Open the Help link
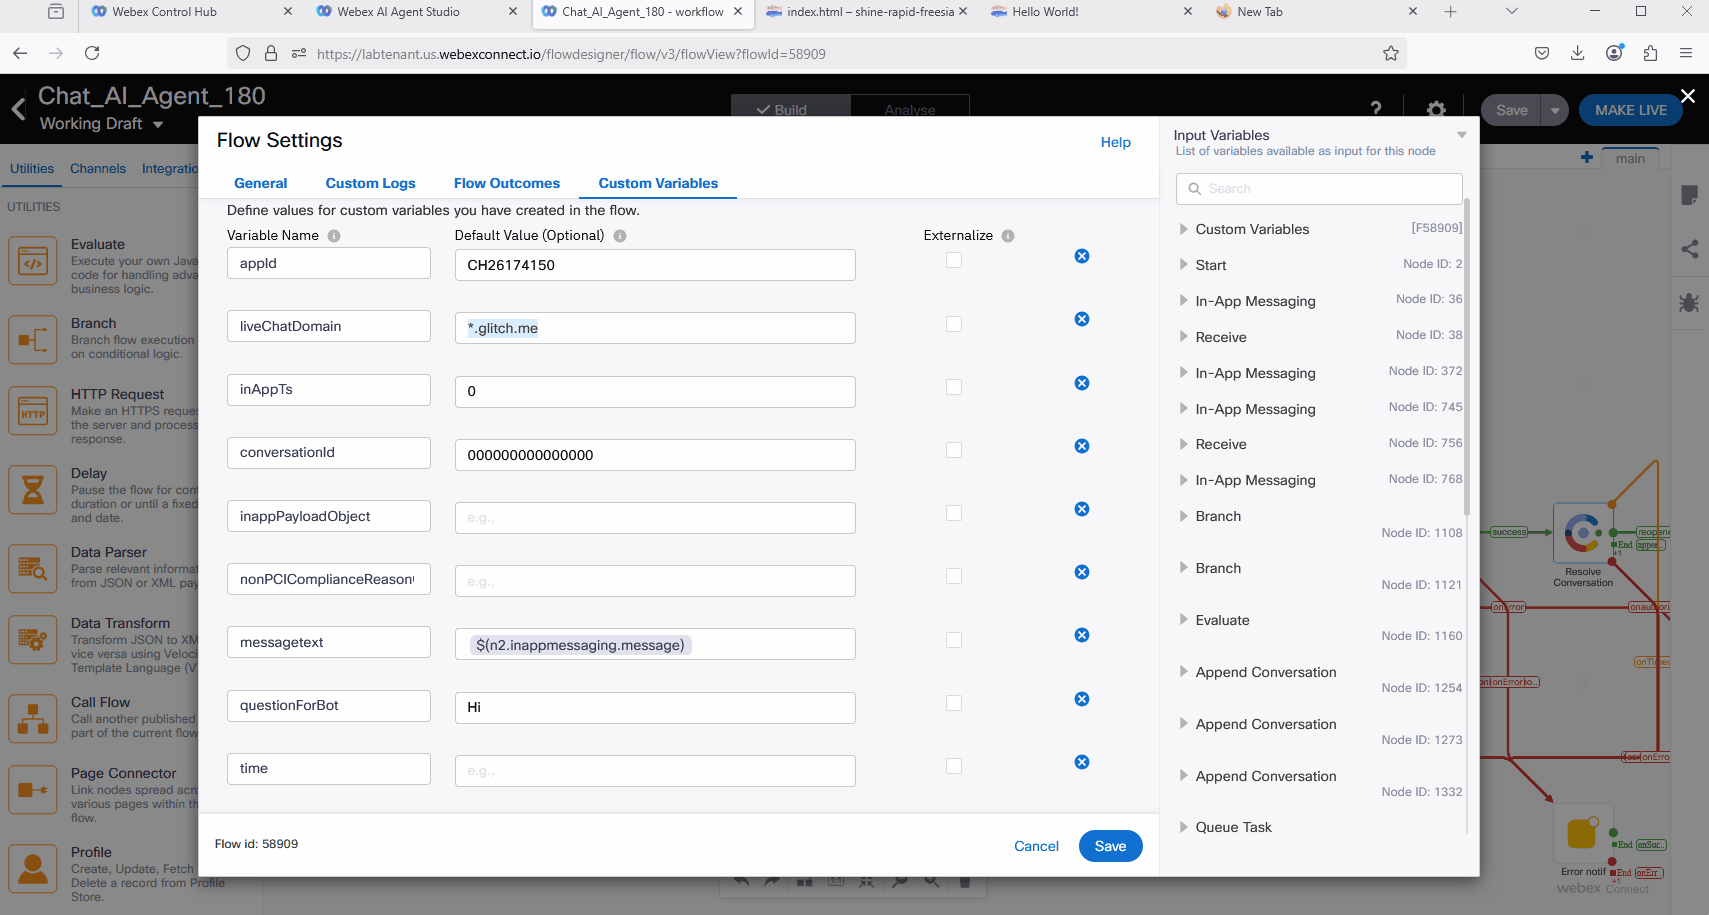 point(1115,142)
